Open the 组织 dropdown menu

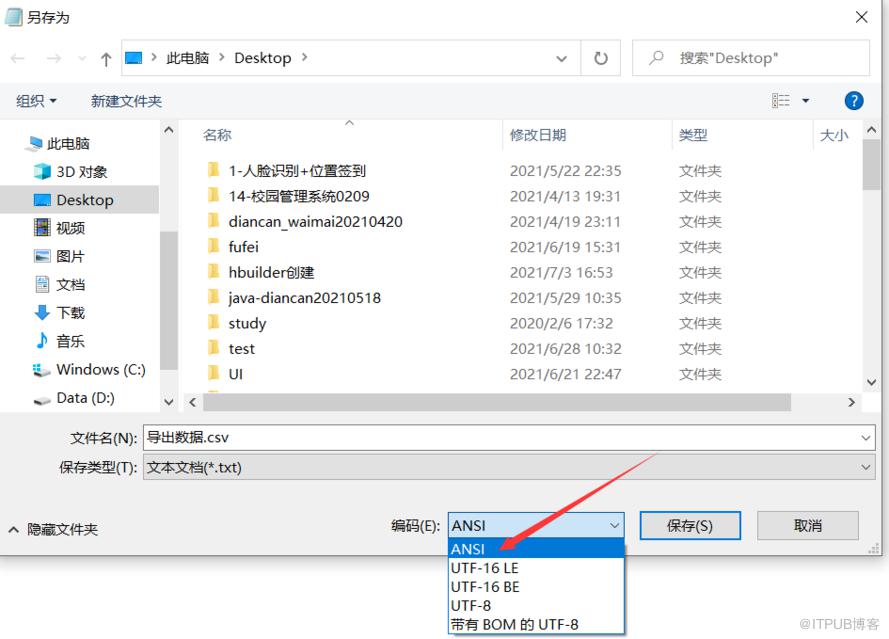36,101
